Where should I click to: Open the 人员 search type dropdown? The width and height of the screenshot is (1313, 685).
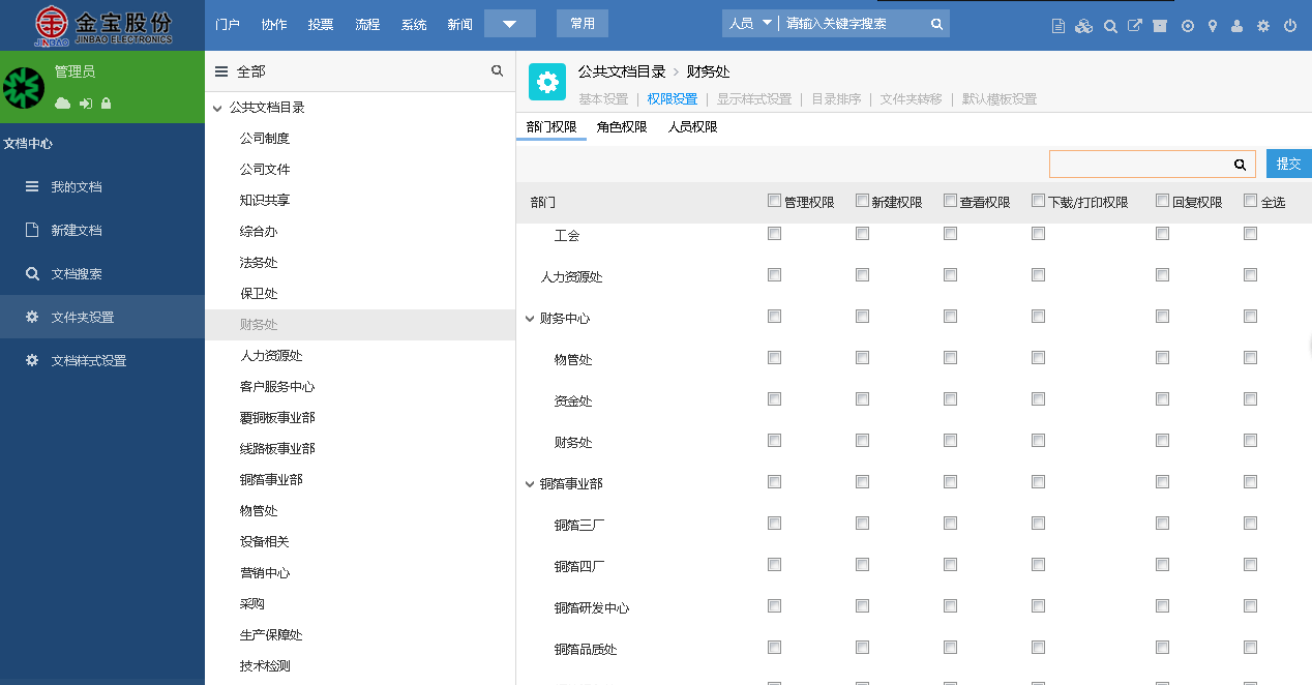[x=751, y=23]
